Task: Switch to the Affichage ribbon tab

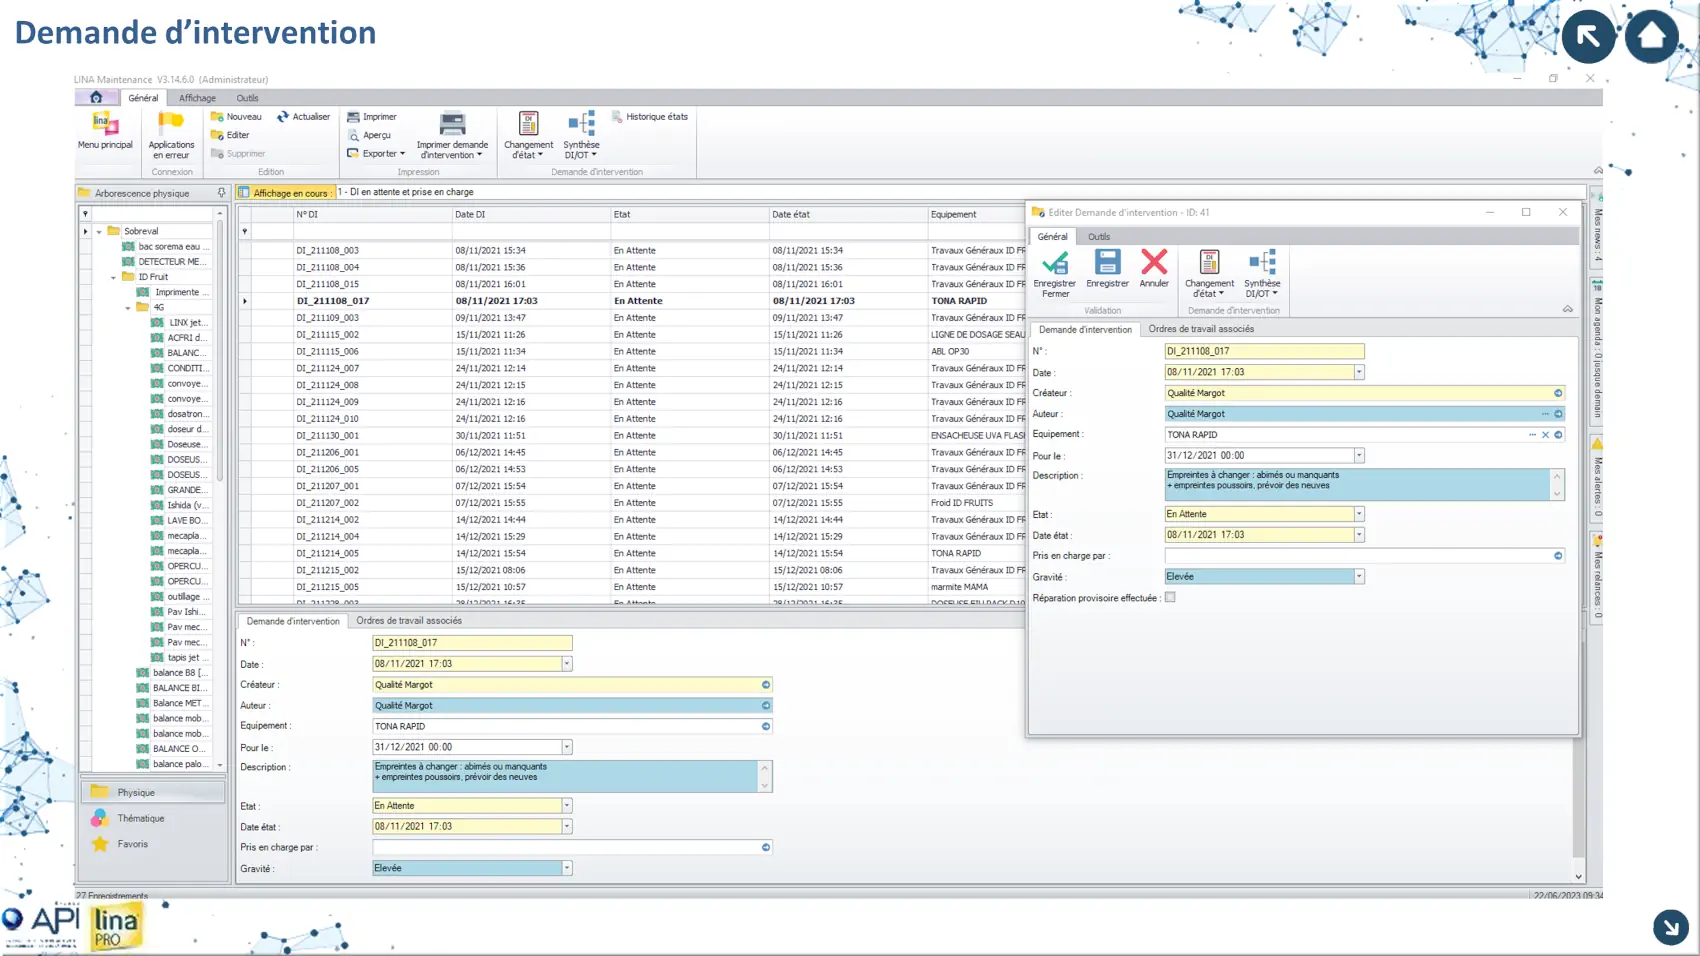Action: [x=197, y=98]
